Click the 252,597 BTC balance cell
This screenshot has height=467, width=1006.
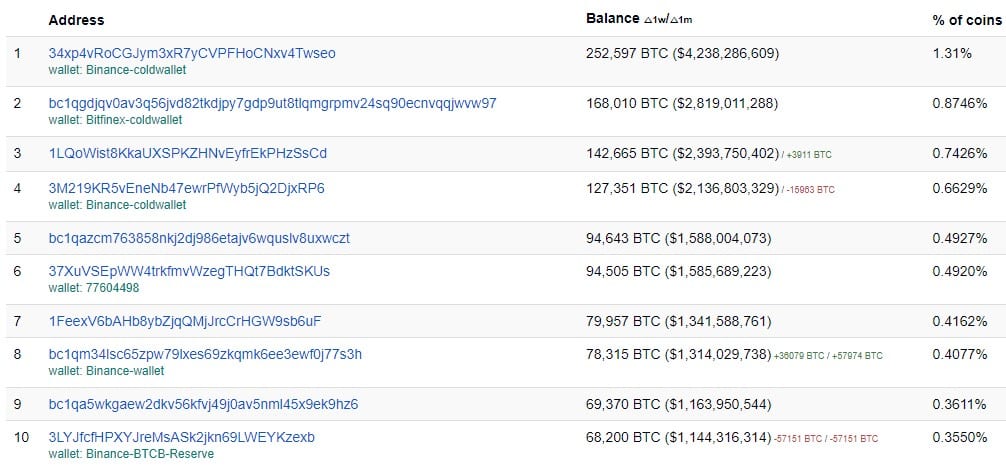point(683,53)
